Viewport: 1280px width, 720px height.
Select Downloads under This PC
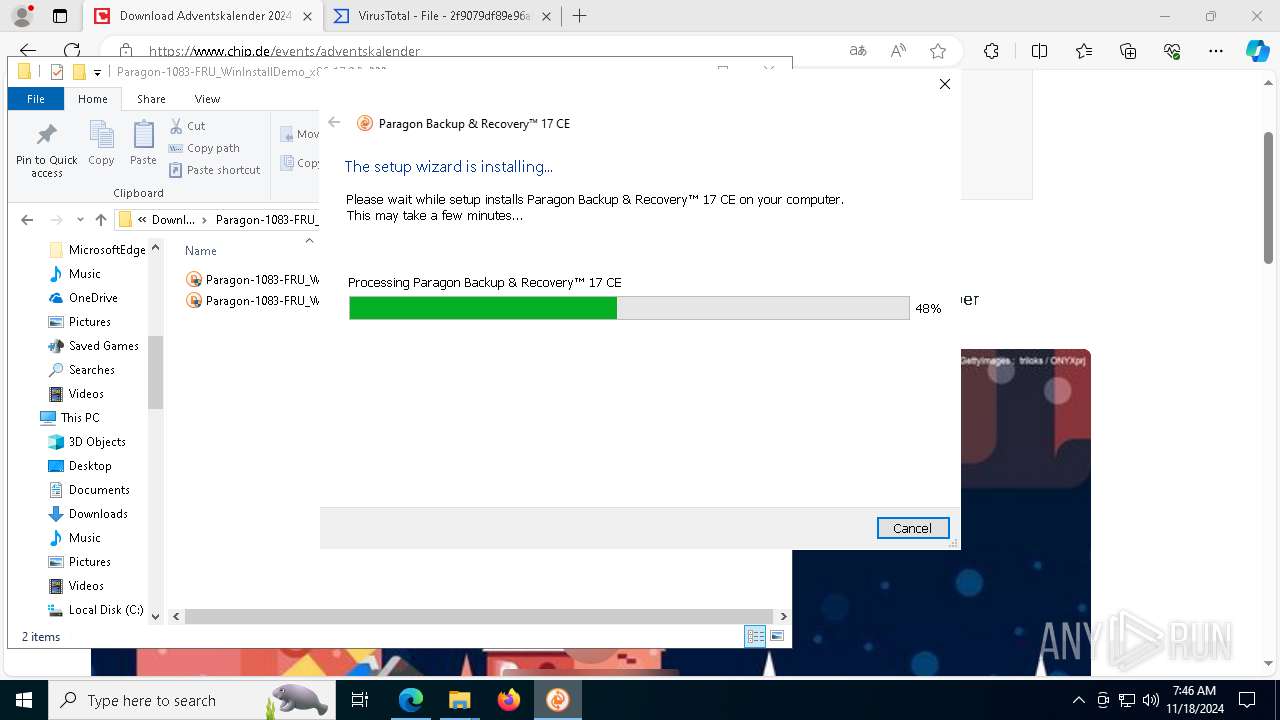[x=88, y=514]
